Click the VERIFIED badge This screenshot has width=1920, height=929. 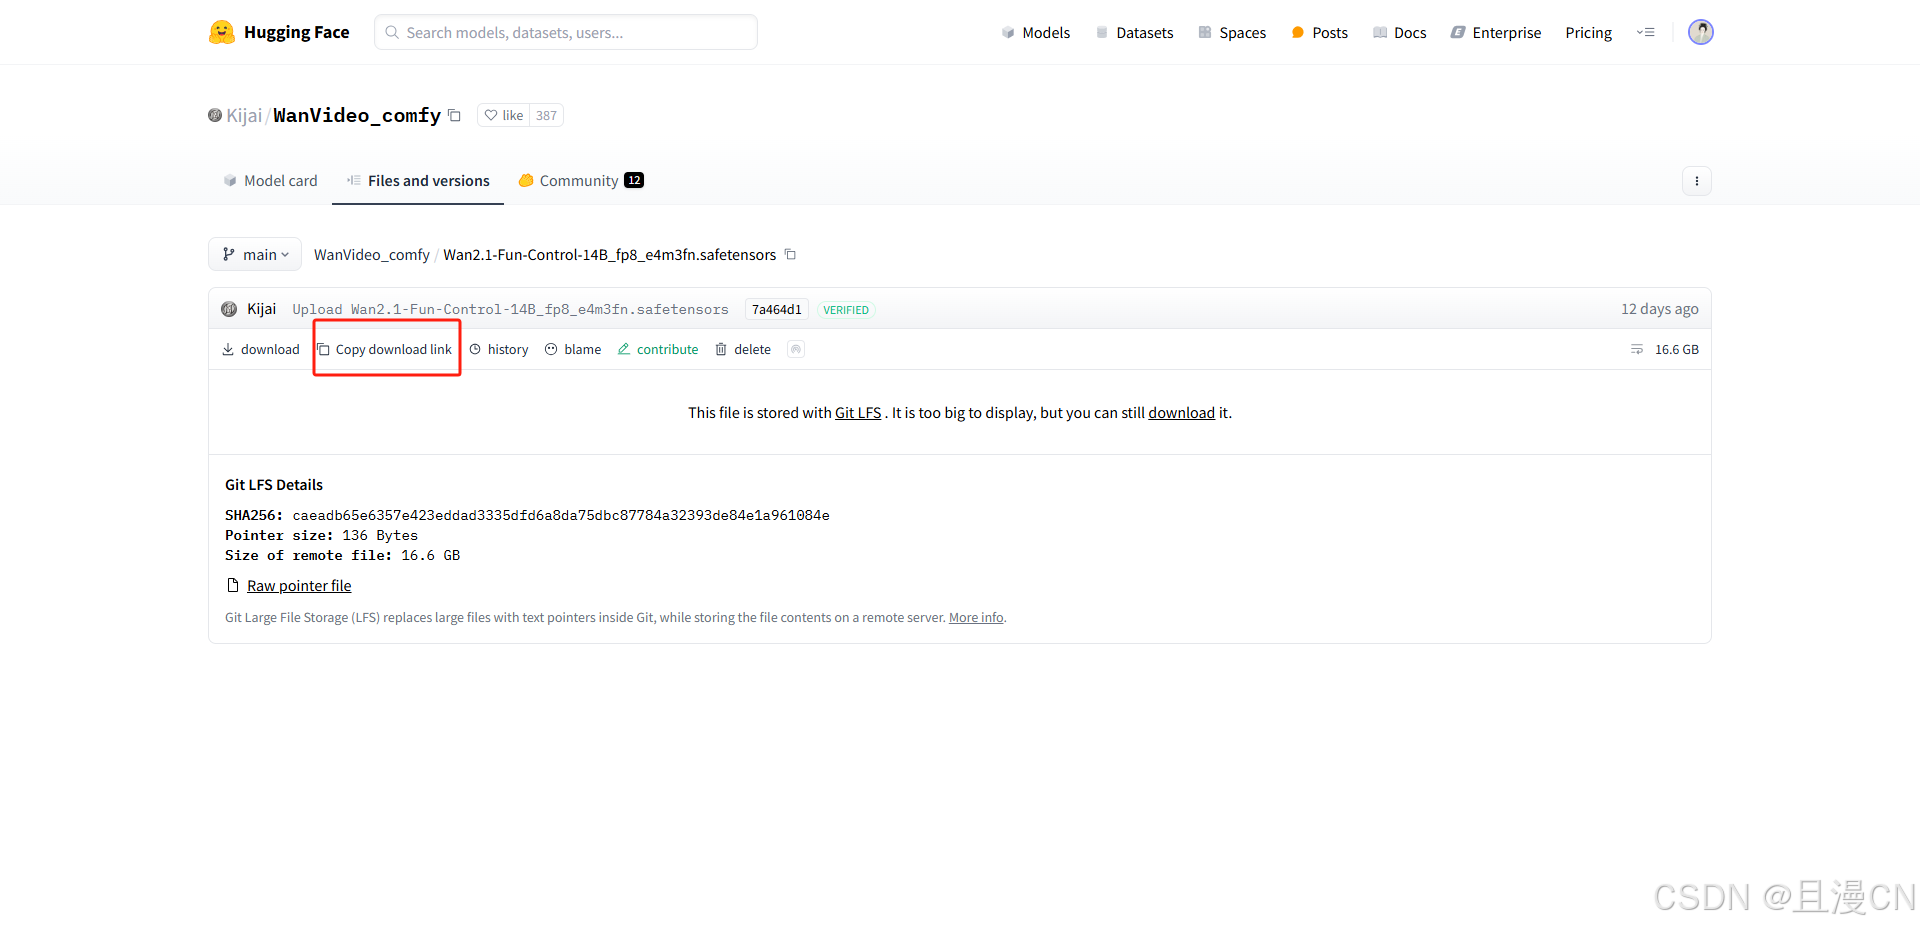[x=846, y=310]
